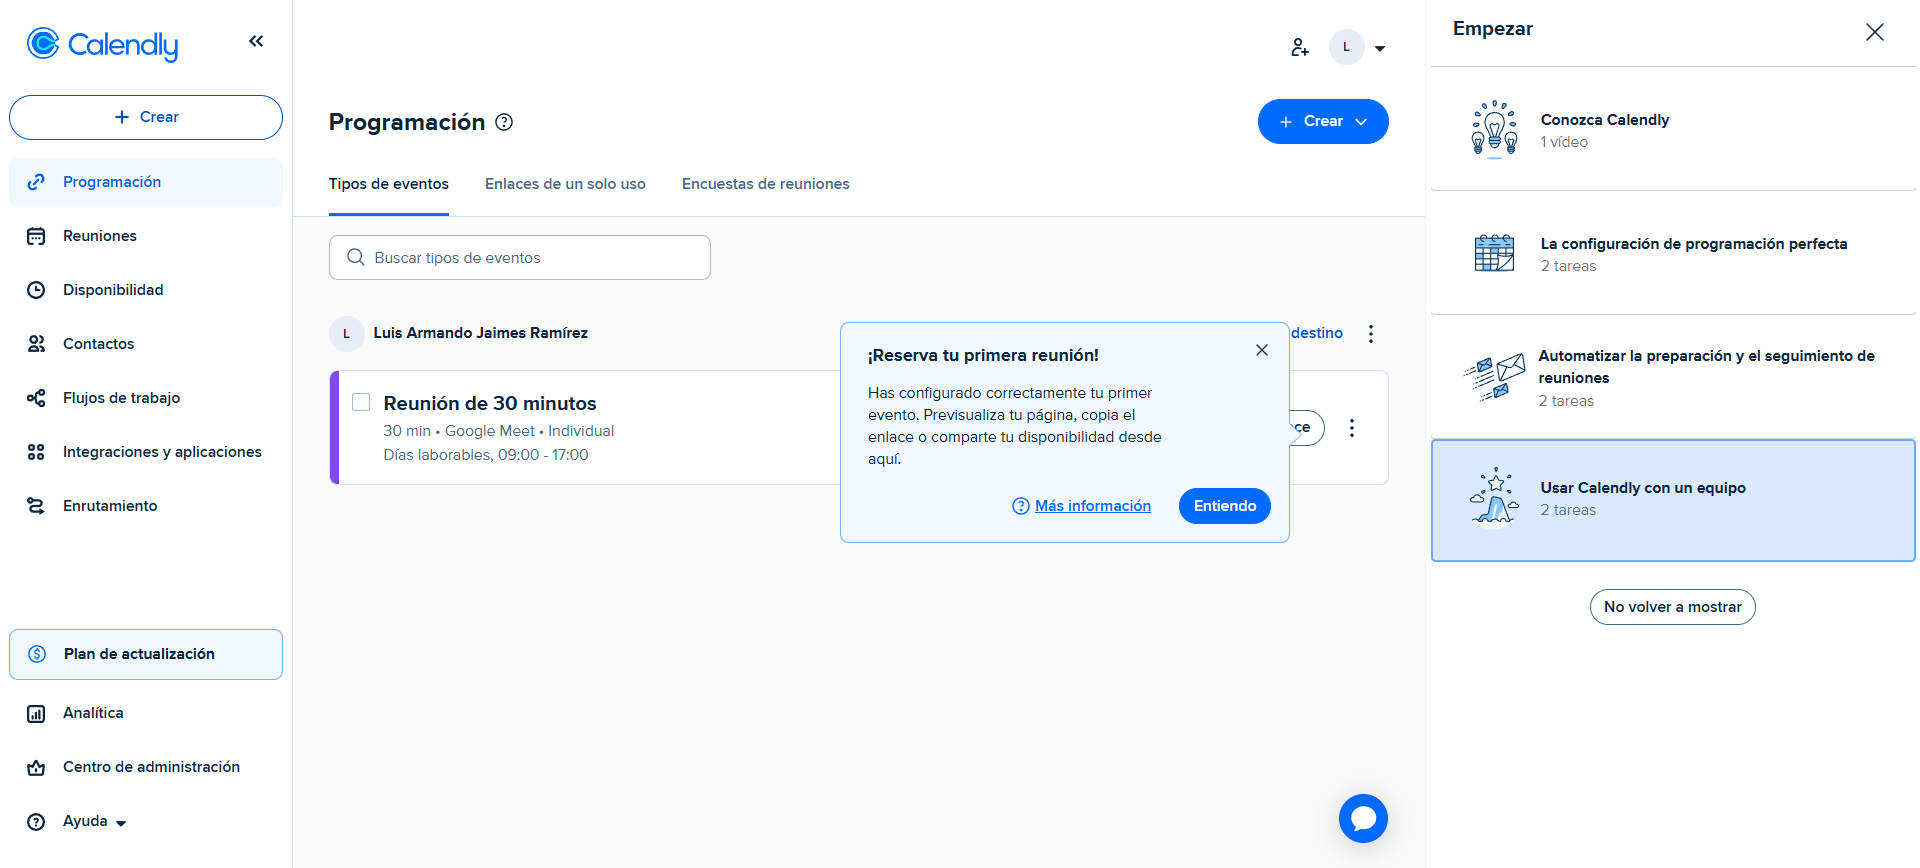Open Reuniones in the sidebar
The image size is (1920, 868).
pyautogui.click(x=146, y=236)
